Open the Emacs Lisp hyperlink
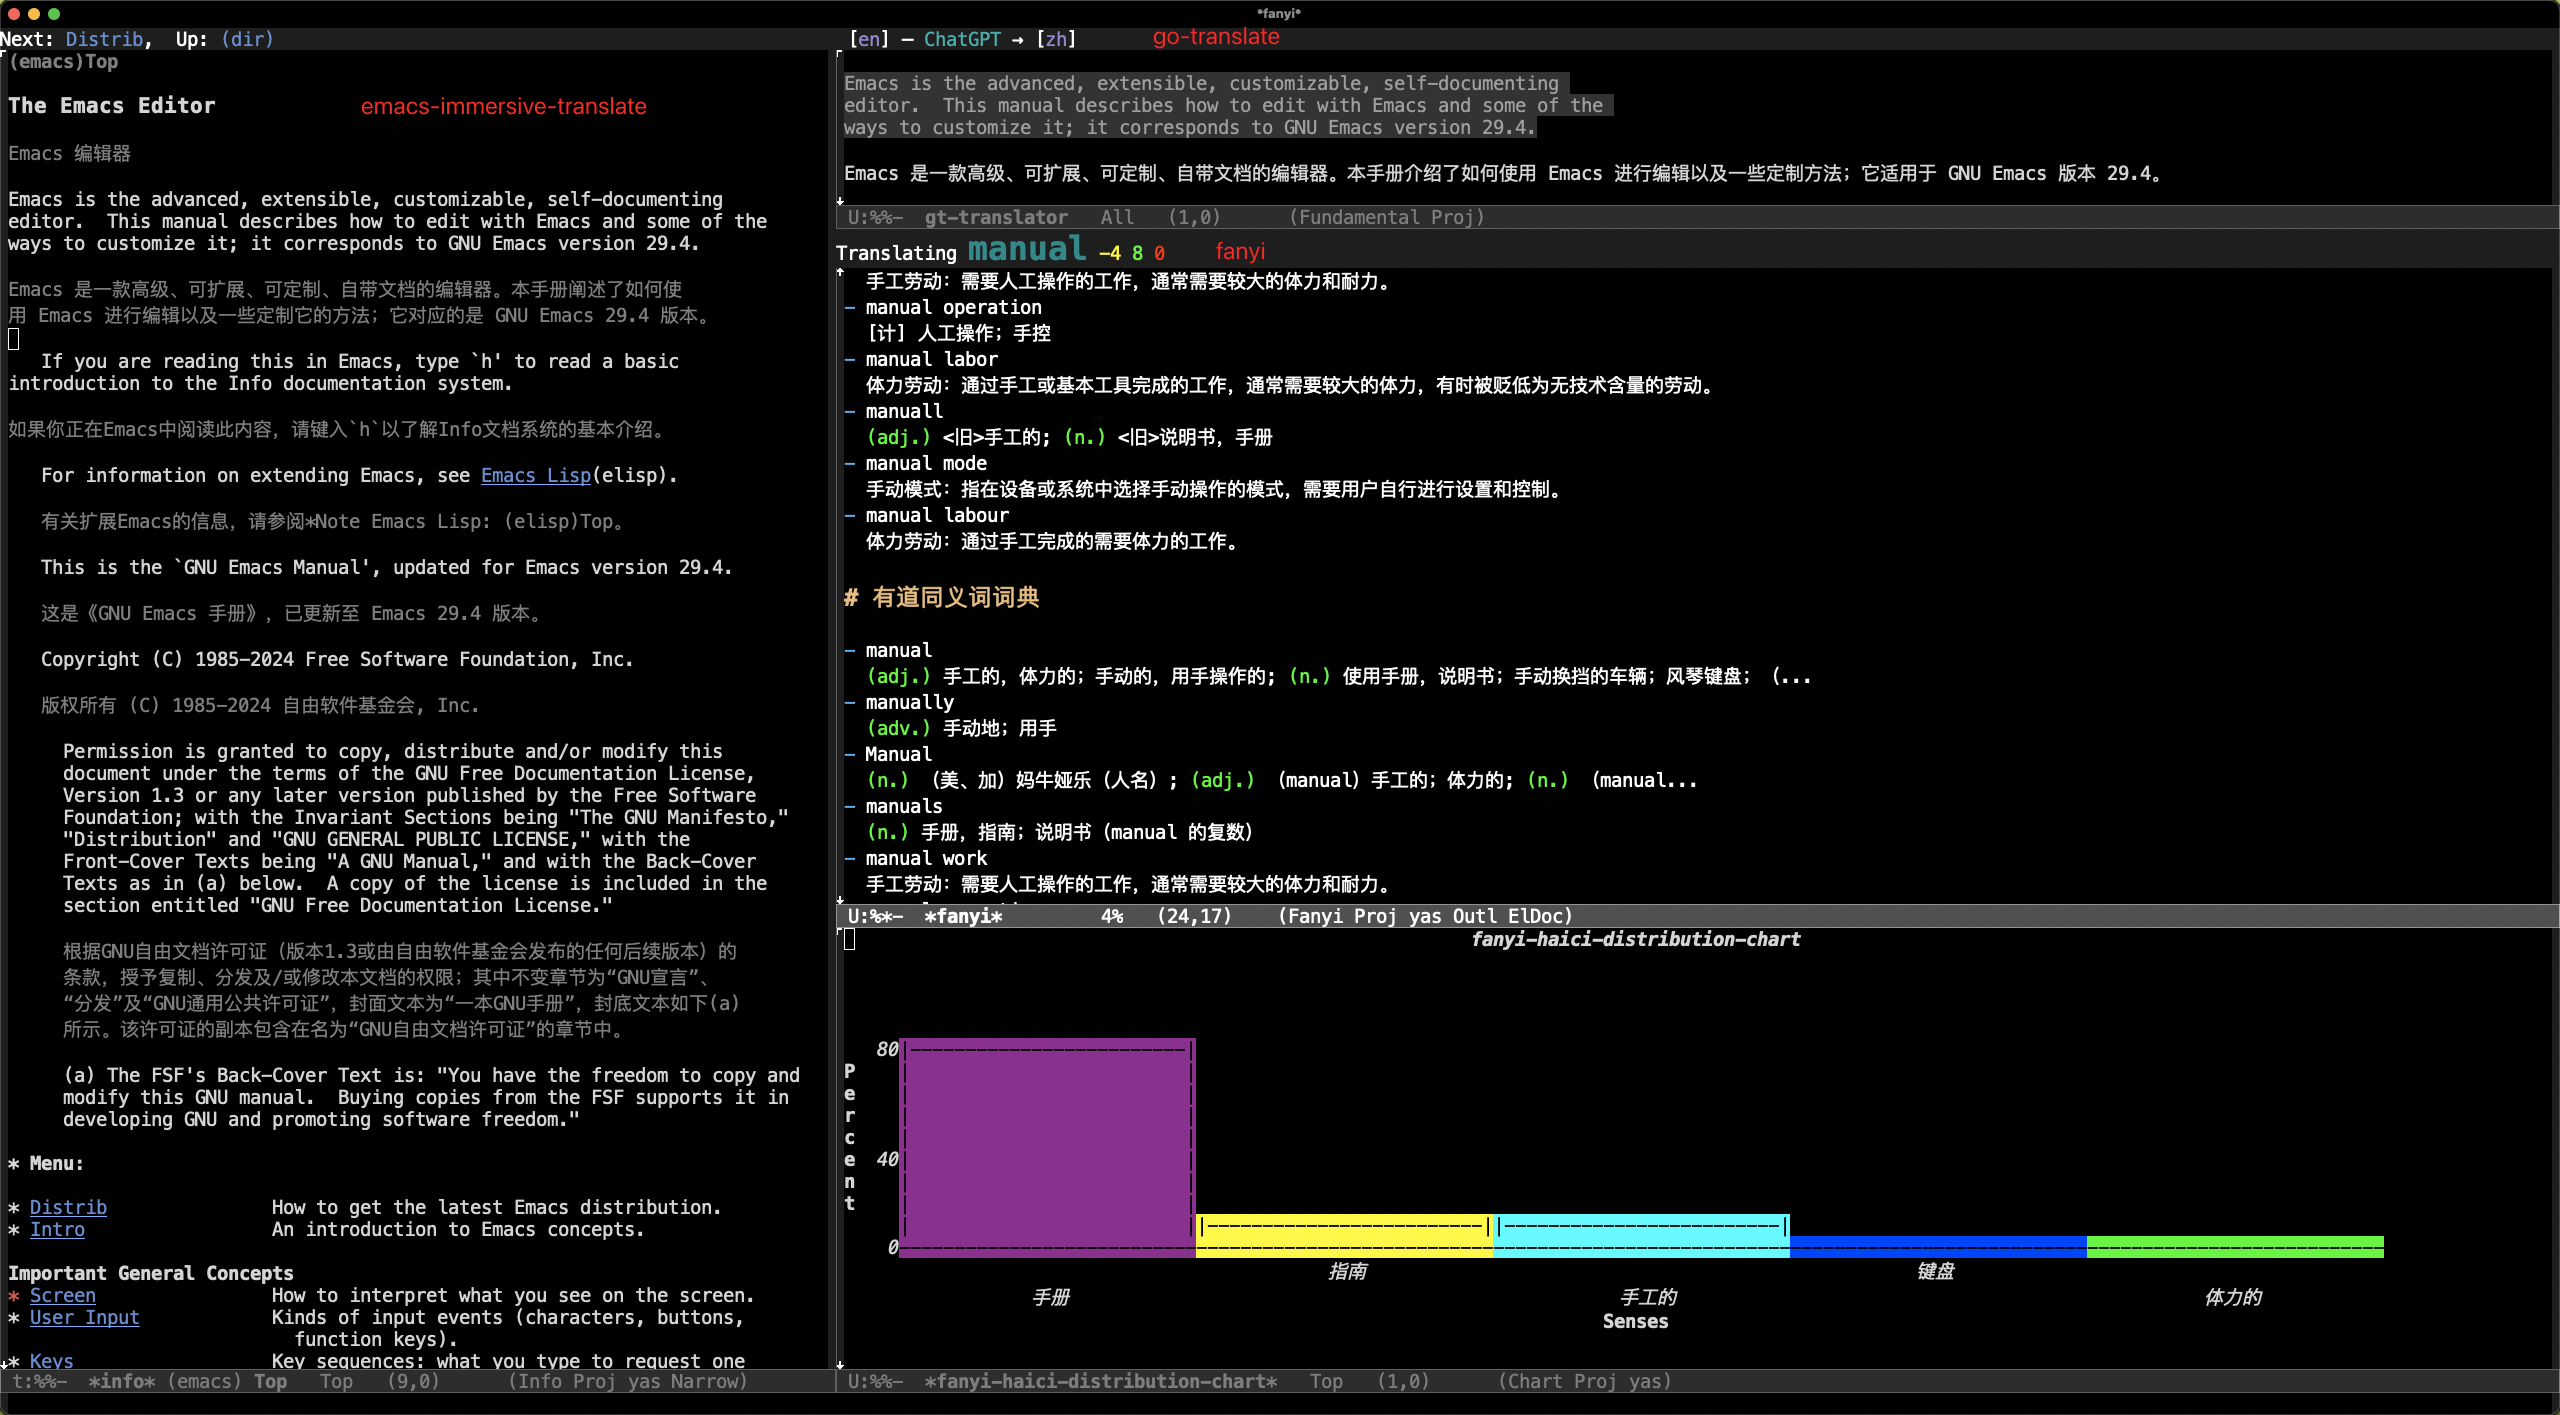The image size is (2560, 1415). coord(536,475)
